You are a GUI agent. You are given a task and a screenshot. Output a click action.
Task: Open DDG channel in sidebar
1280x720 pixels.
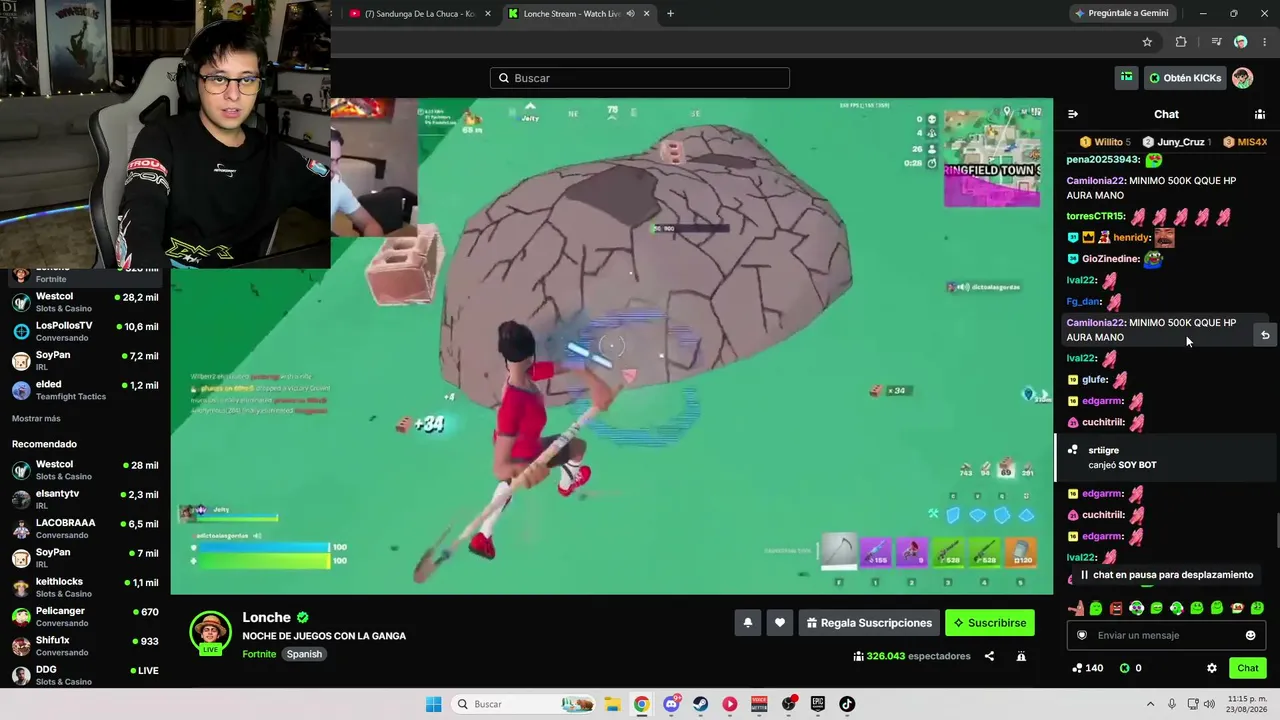tap(85, 675)
